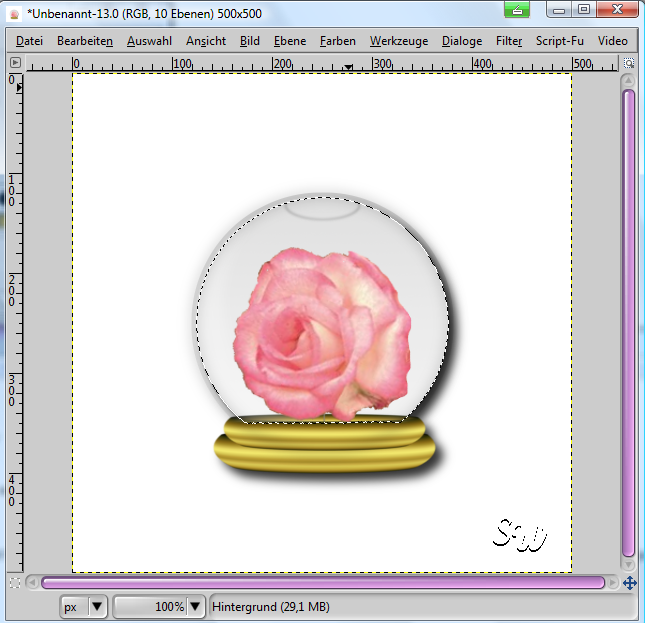Click the GIMP window icon in title bar
The height and width of the screenshot is (623, 645).
(14, 14)
